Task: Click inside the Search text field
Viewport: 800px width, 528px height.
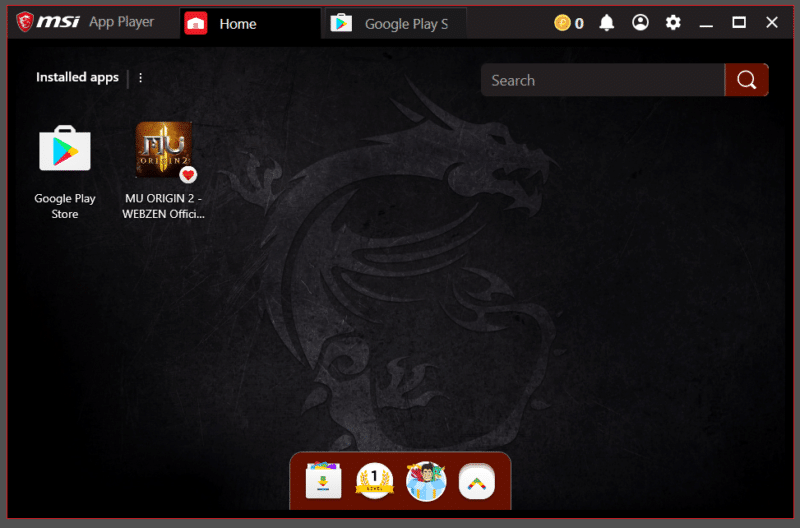Action: click(600, 80)
